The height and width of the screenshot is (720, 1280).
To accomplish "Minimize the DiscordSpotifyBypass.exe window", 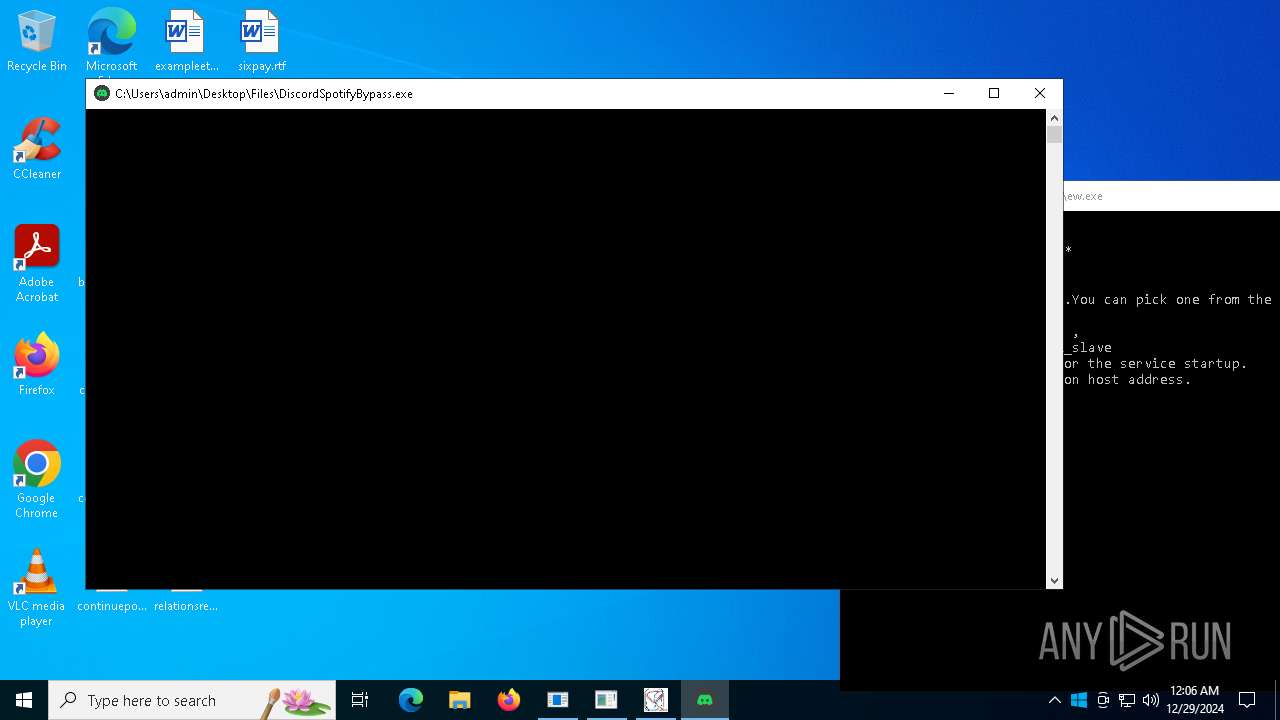I will pyautogui.click(x=949, y=93).
